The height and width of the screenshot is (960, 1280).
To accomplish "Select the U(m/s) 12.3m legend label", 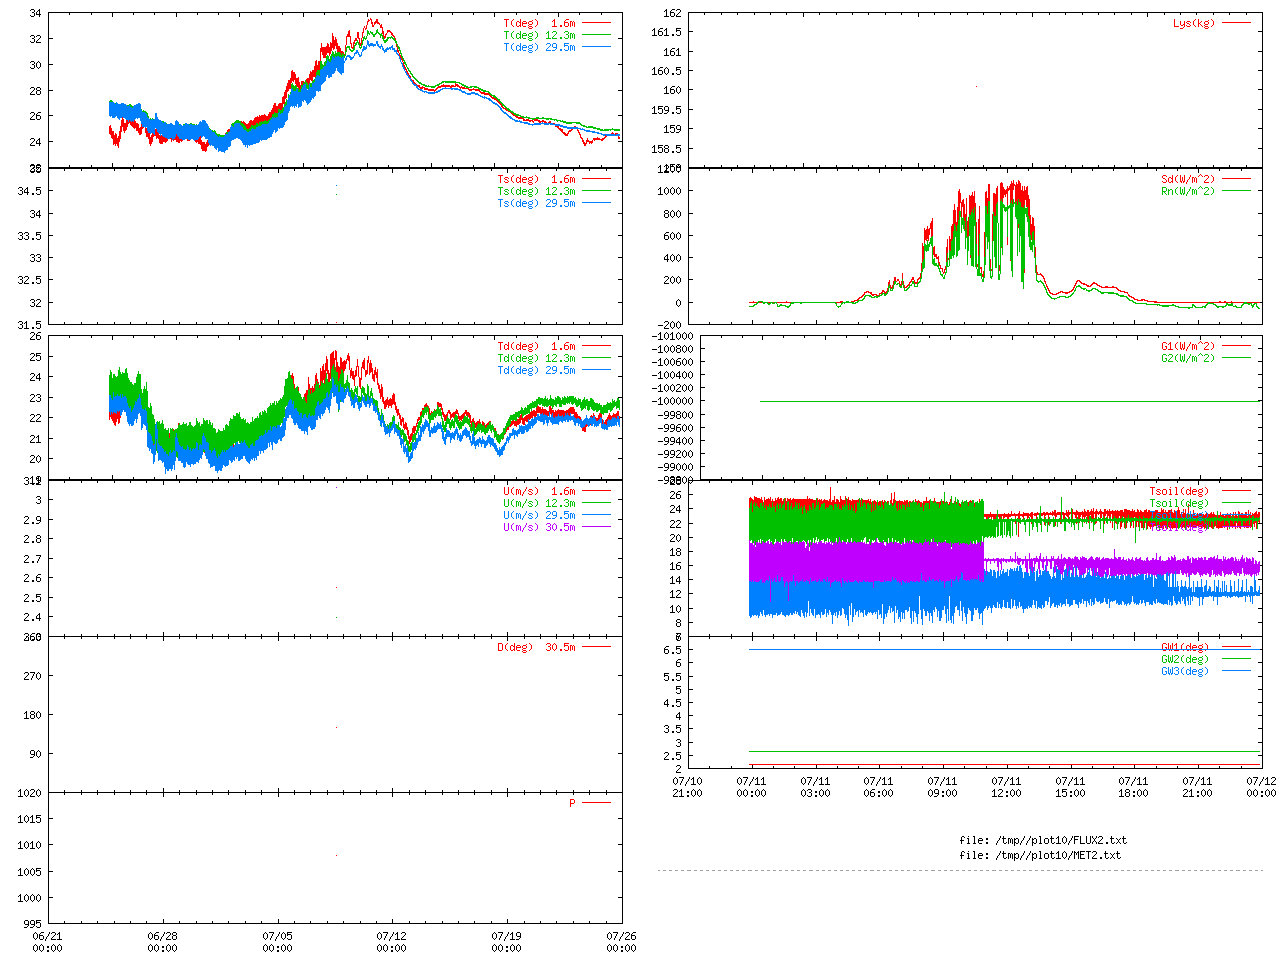I will (540, 503).
